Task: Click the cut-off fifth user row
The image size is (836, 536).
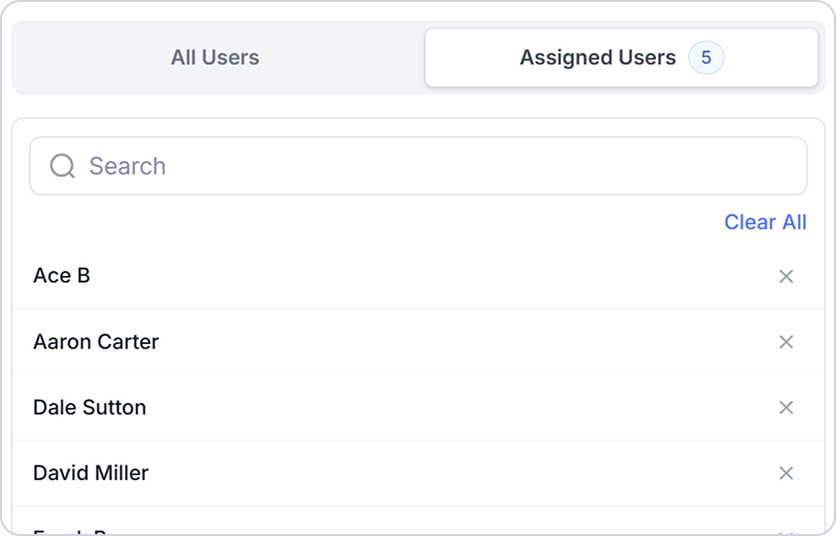Action: click(418, 522)
